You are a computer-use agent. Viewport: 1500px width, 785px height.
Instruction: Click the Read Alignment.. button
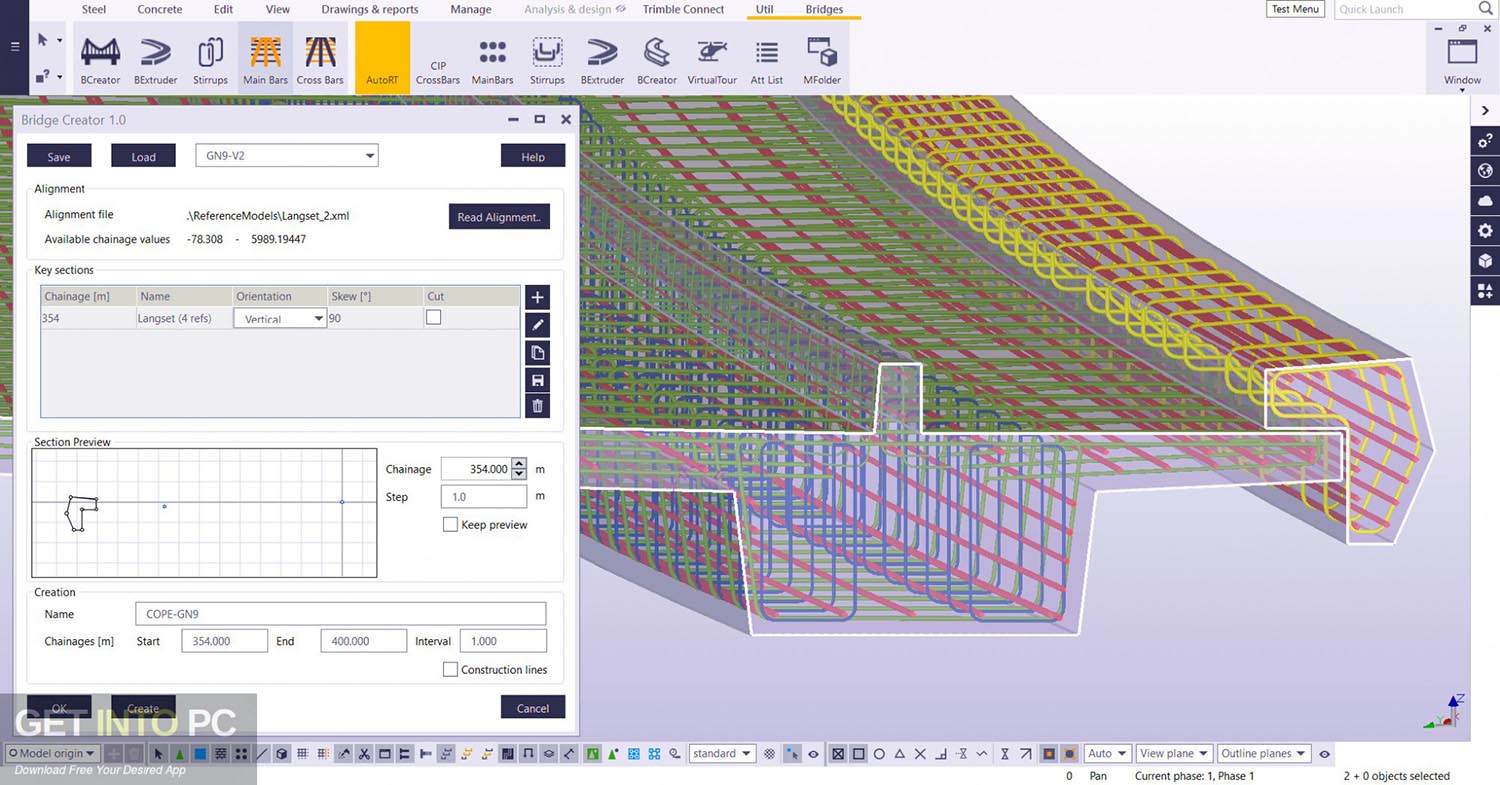pos(499,217)
